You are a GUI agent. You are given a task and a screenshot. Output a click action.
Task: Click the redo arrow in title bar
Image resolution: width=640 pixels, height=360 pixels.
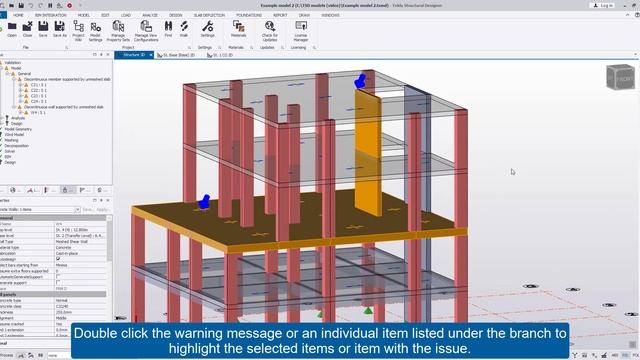[x=40, y=5]
